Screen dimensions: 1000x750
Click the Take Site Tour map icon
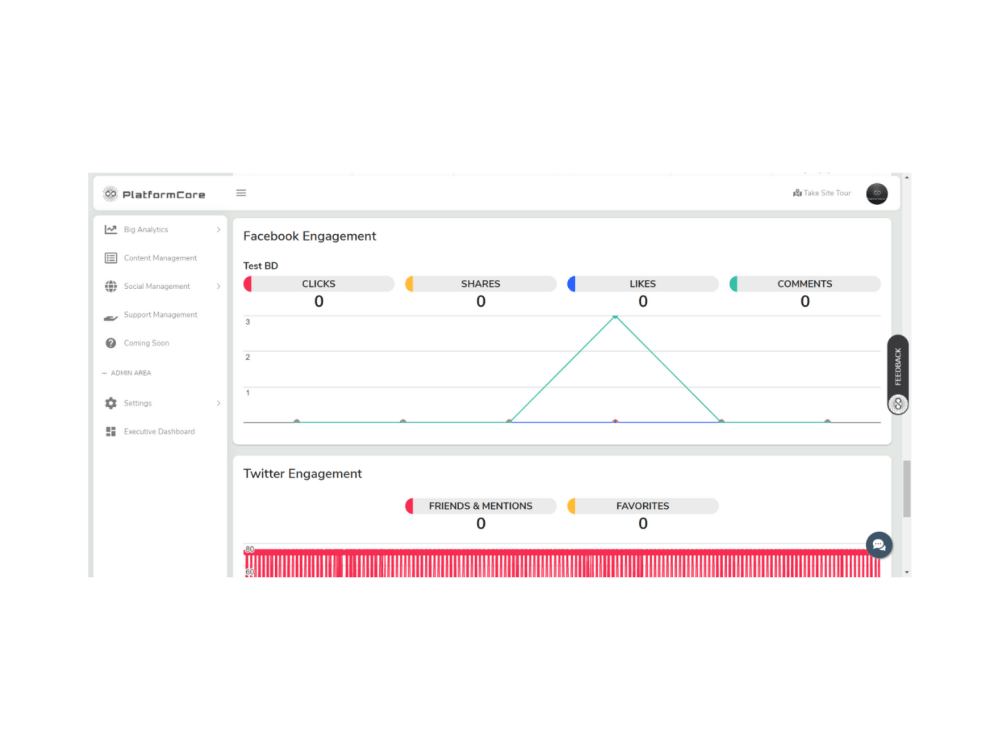pos(797,193)
